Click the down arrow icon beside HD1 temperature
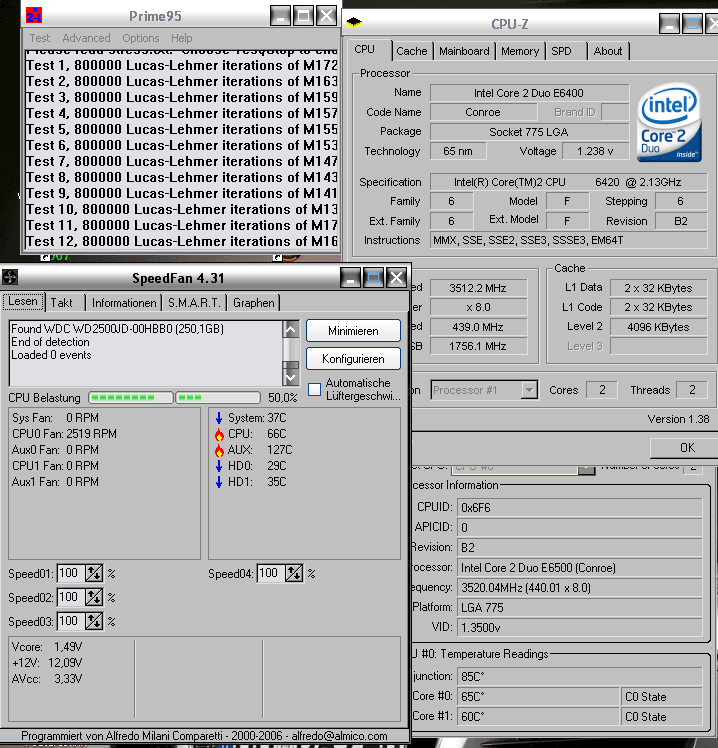 coord(219,482)
